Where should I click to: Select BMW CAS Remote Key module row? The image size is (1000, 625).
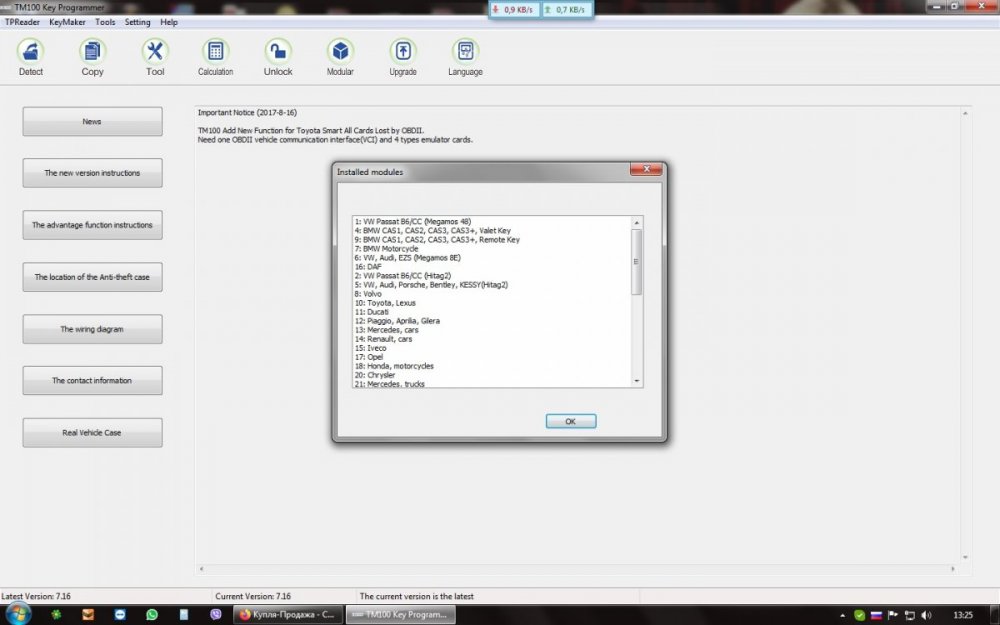(437, 240)
